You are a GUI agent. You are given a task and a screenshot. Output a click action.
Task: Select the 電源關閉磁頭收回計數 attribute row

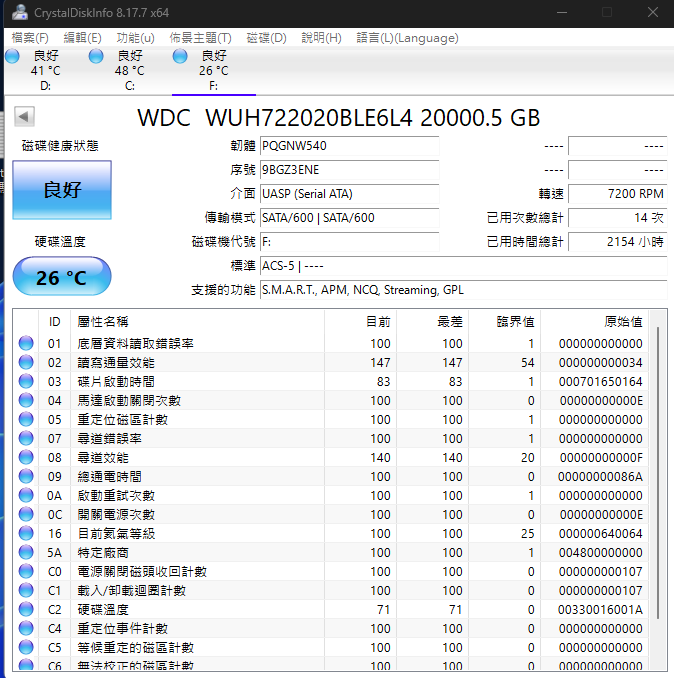click(x=331, y=572)
